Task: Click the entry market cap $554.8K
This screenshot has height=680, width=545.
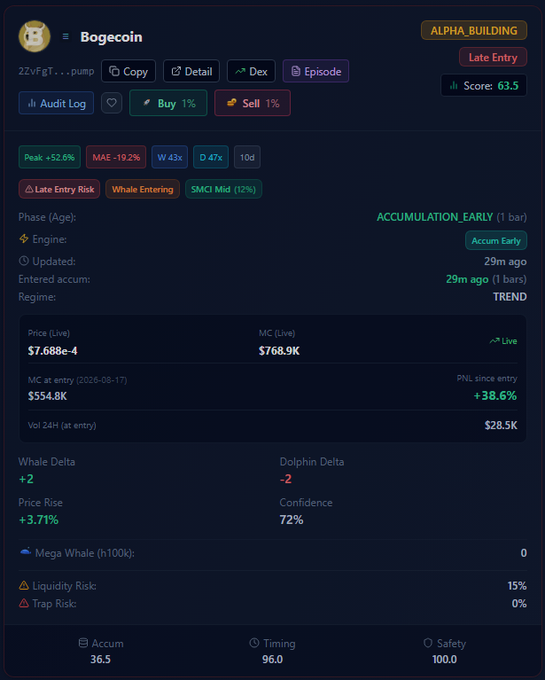Action: tap(47, 396)
